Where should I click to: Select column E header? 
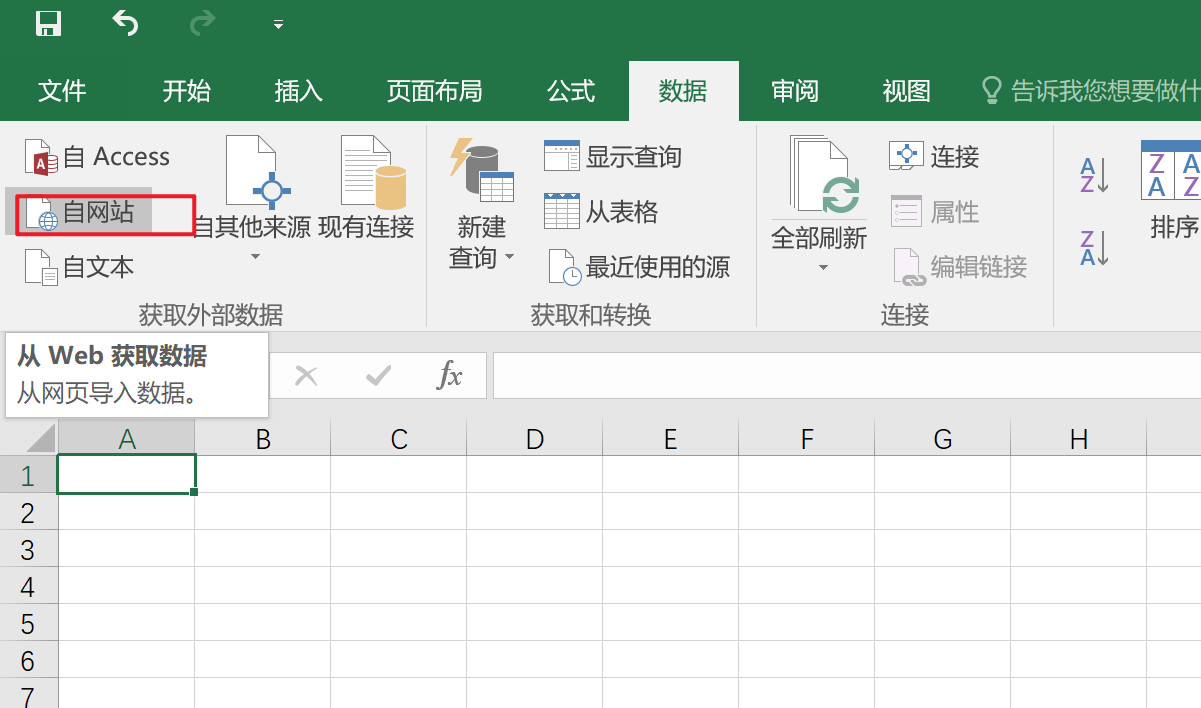(x=671, y=438)
